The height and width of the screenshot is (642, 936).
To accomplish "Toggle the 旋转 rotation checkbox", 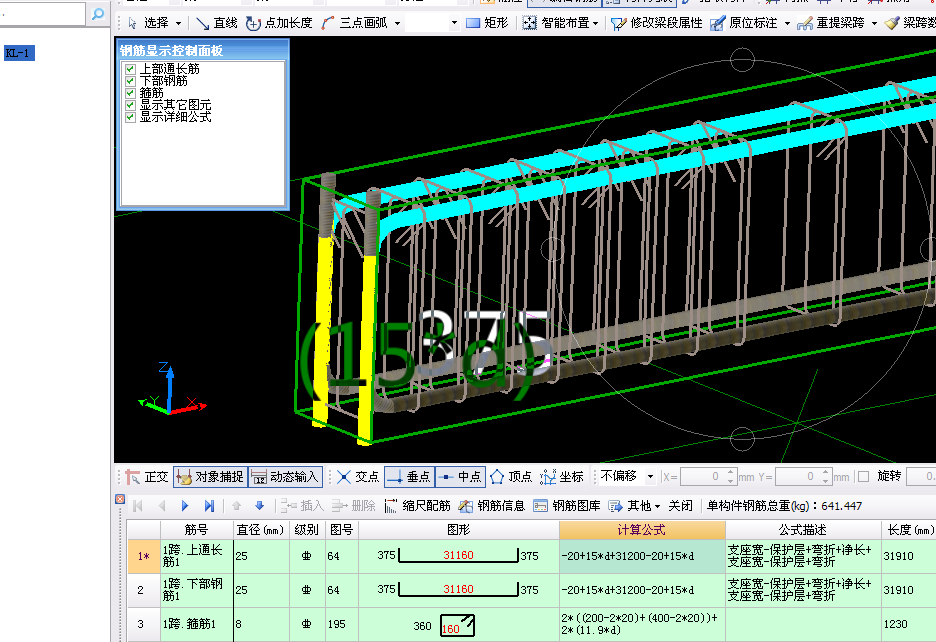I will tap(863, 477).
